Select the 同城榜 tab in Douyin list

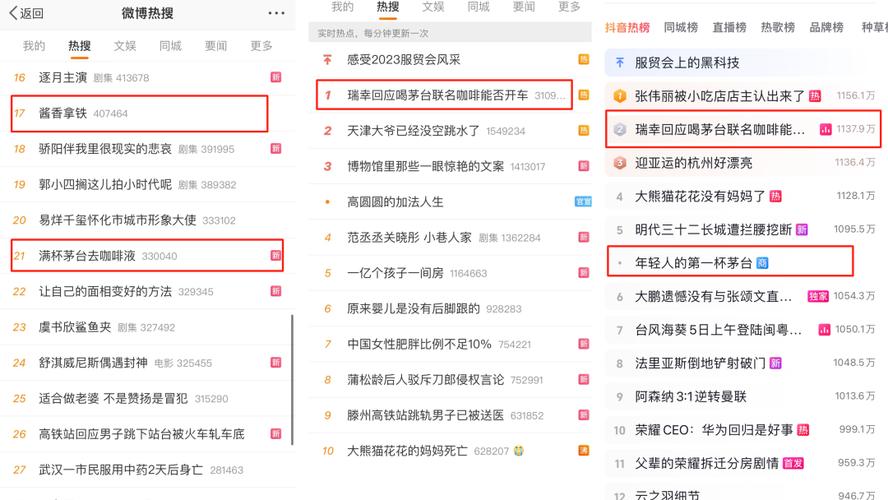point(681,27)
